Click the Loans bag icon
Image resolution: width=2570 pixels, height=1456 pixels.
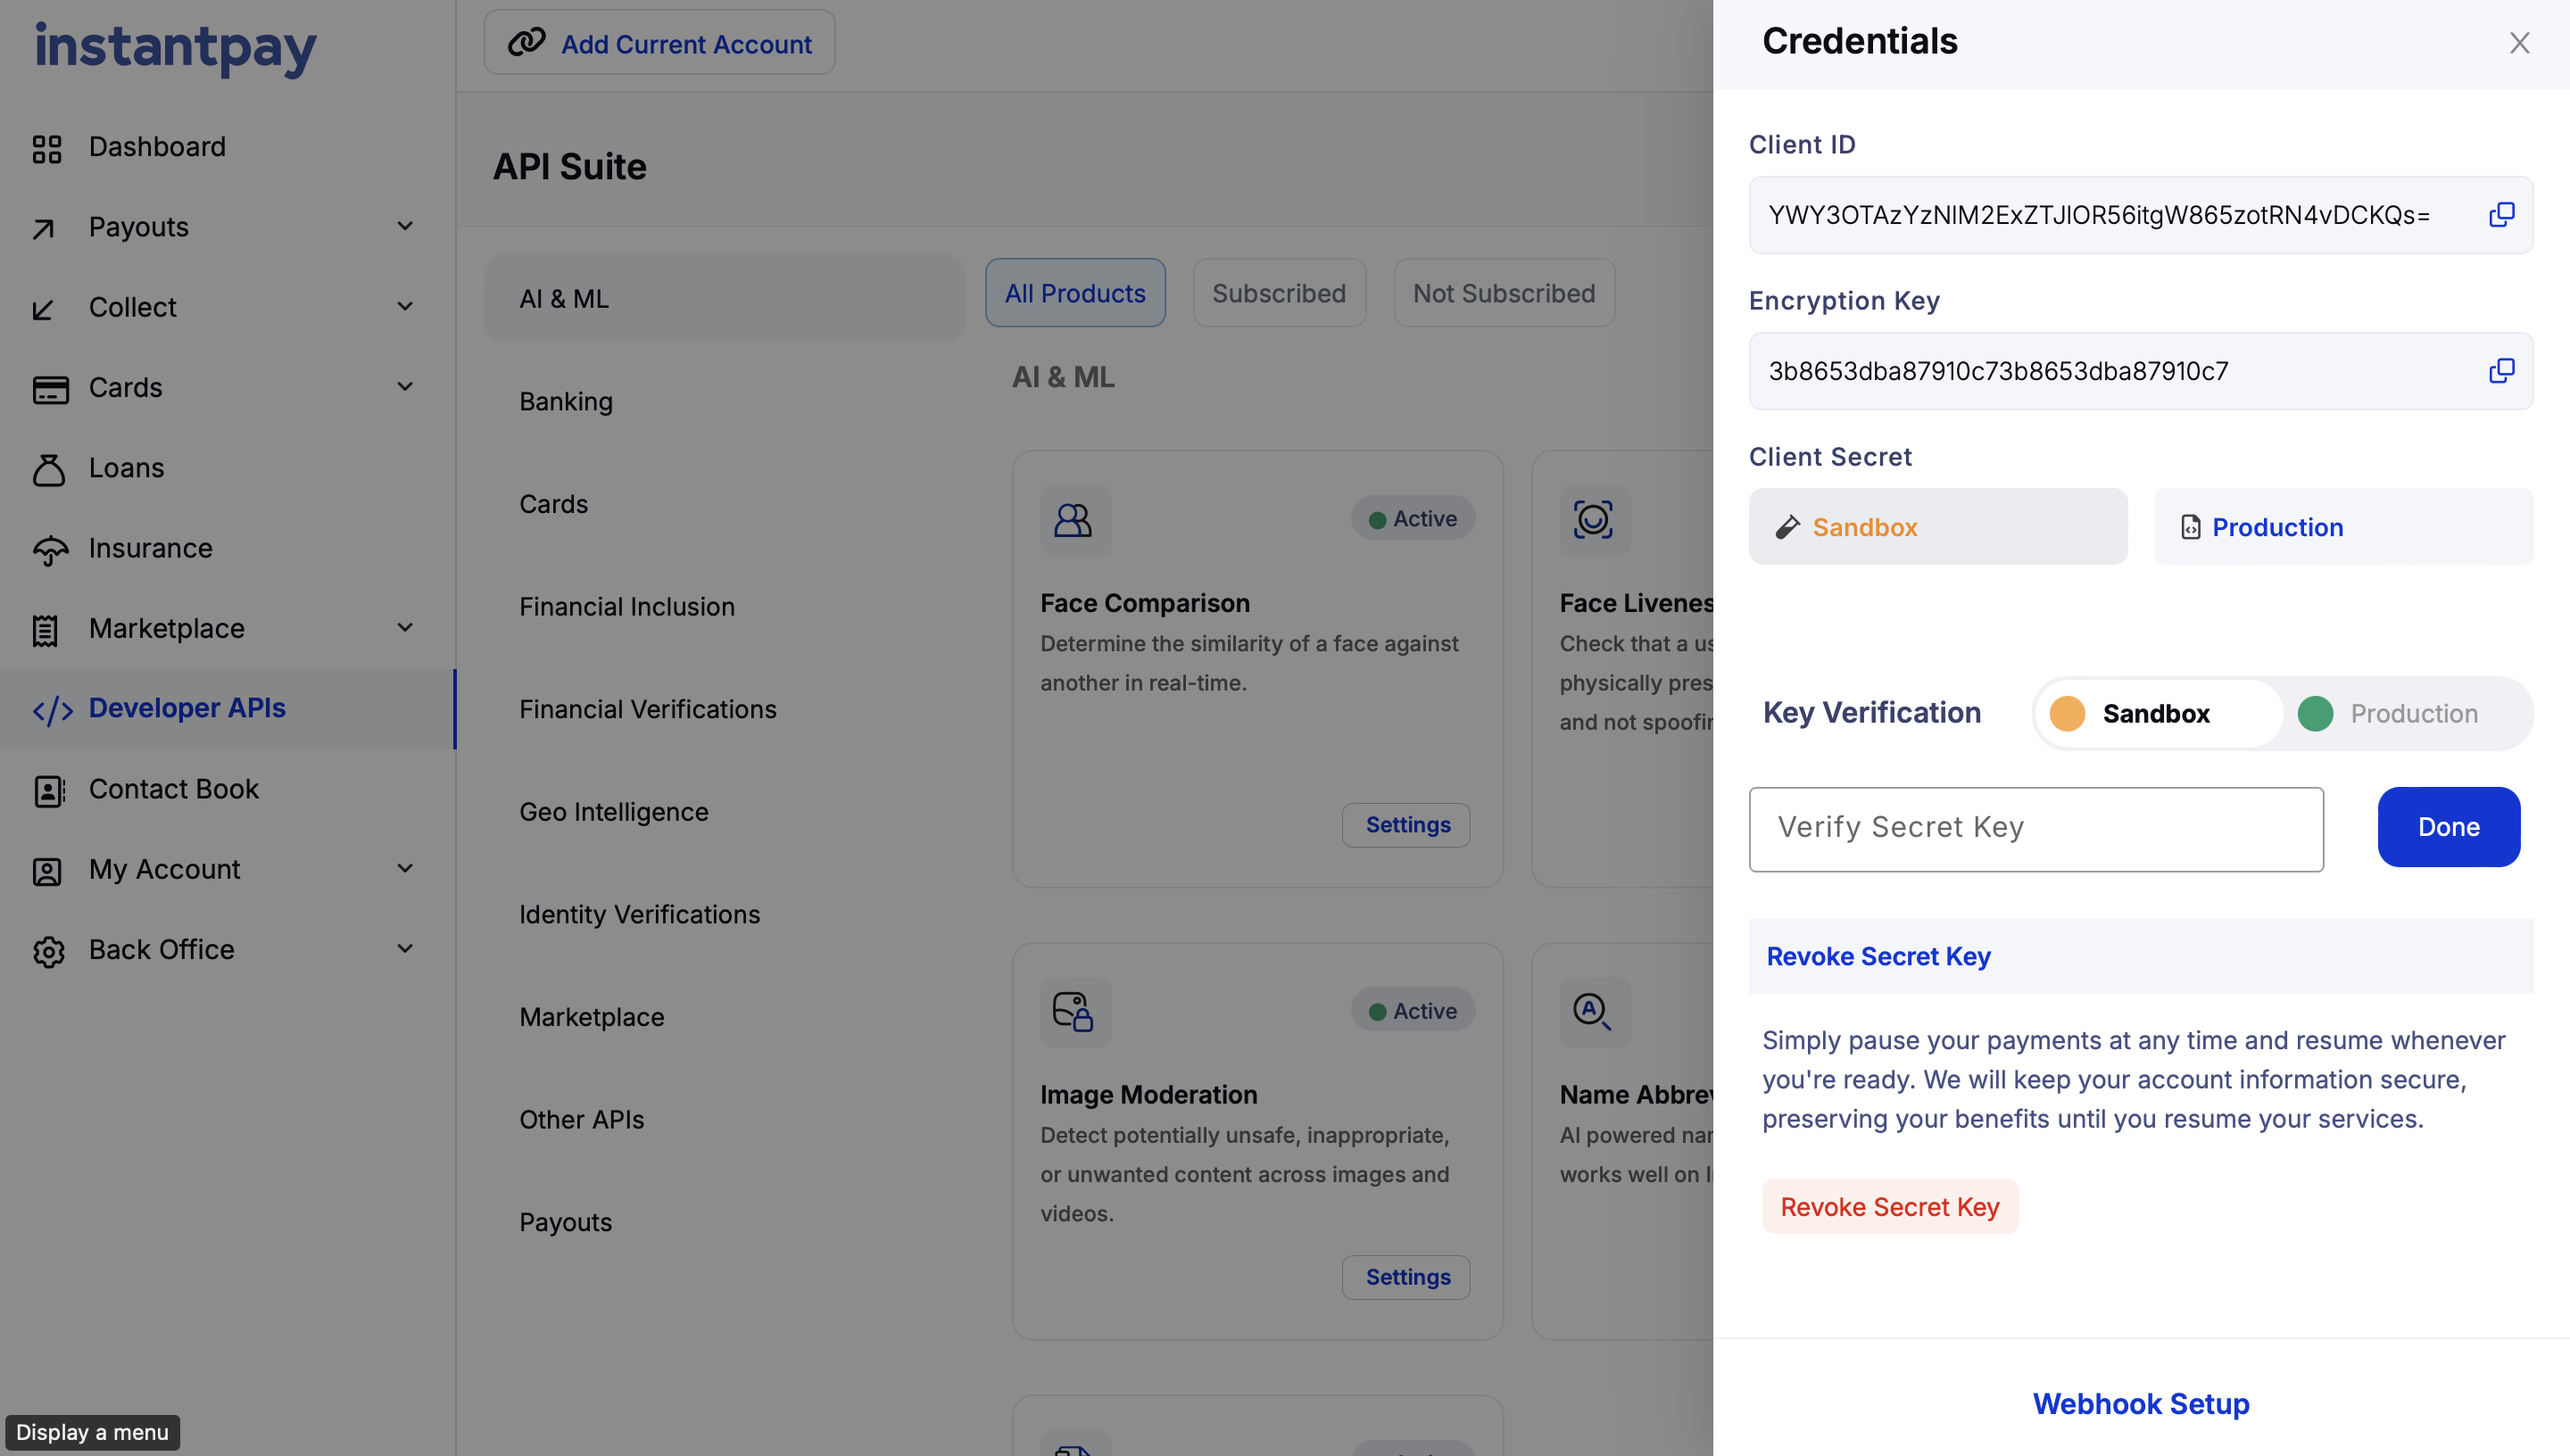click(x=48, y=469)
